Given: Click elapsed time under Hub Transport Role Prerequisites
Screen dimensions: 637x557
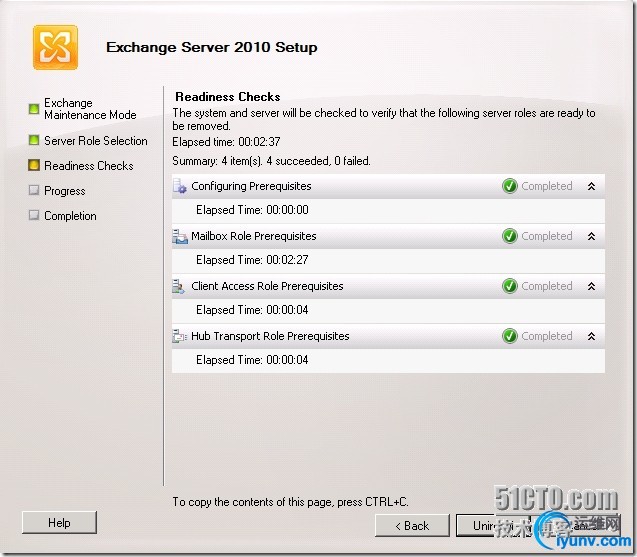Looking at the screenshot, I should tap(252, 360).
